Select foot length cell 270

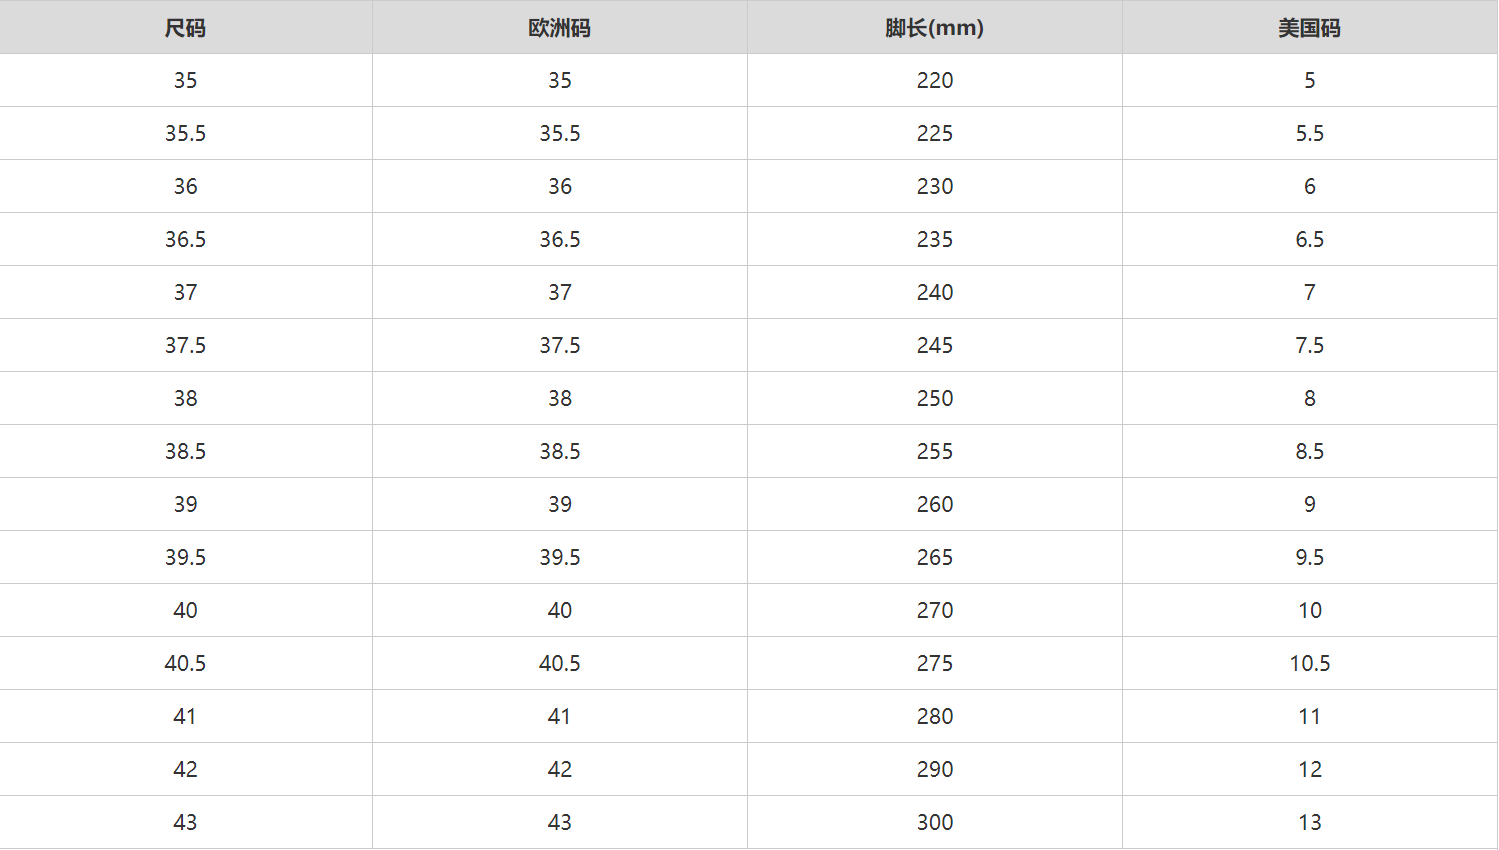934,610
